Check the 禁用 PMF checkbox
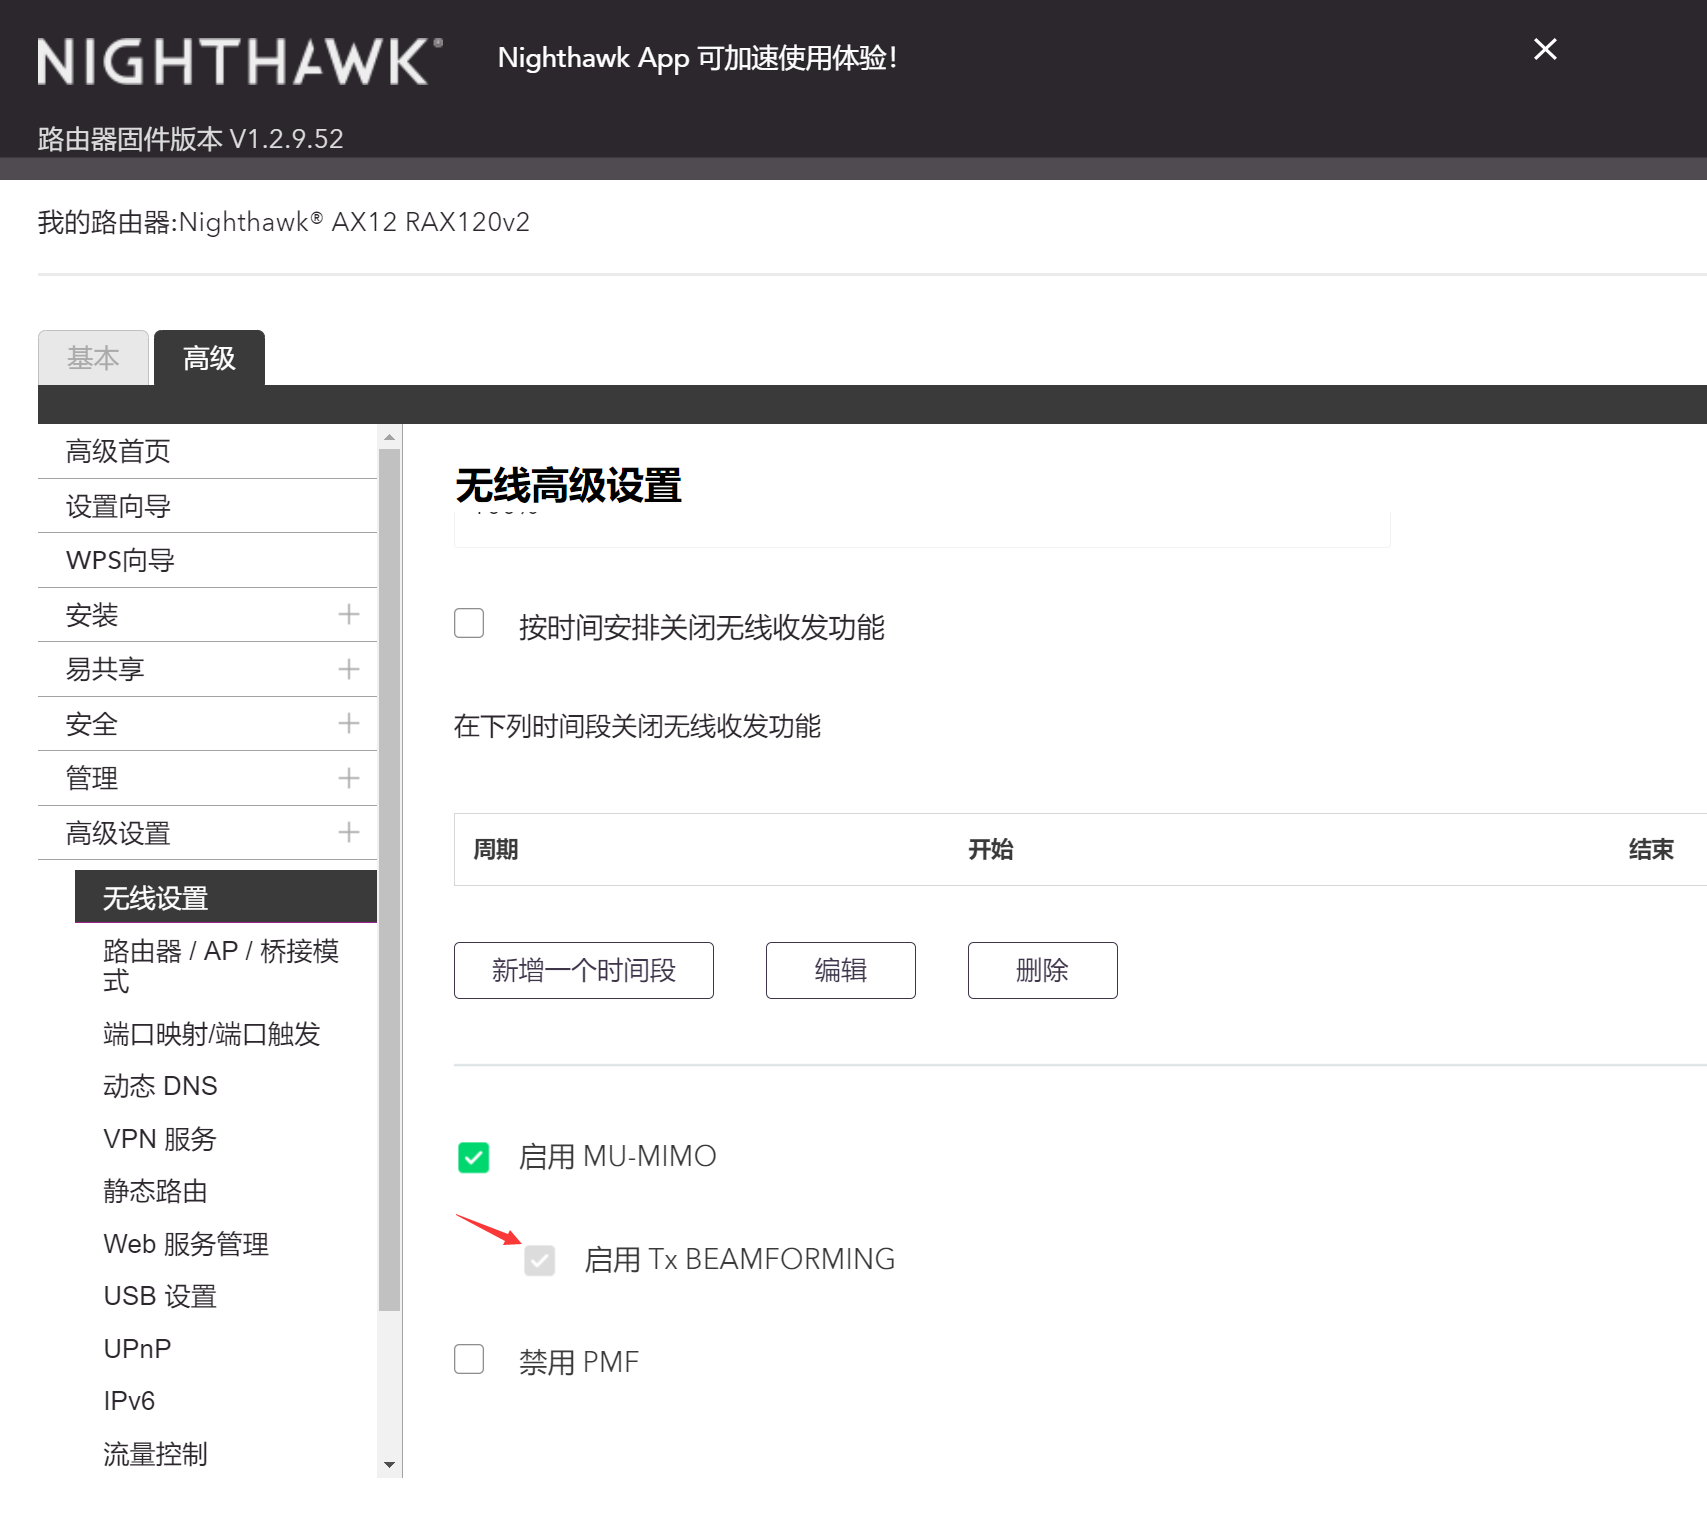 (469, 1359)
